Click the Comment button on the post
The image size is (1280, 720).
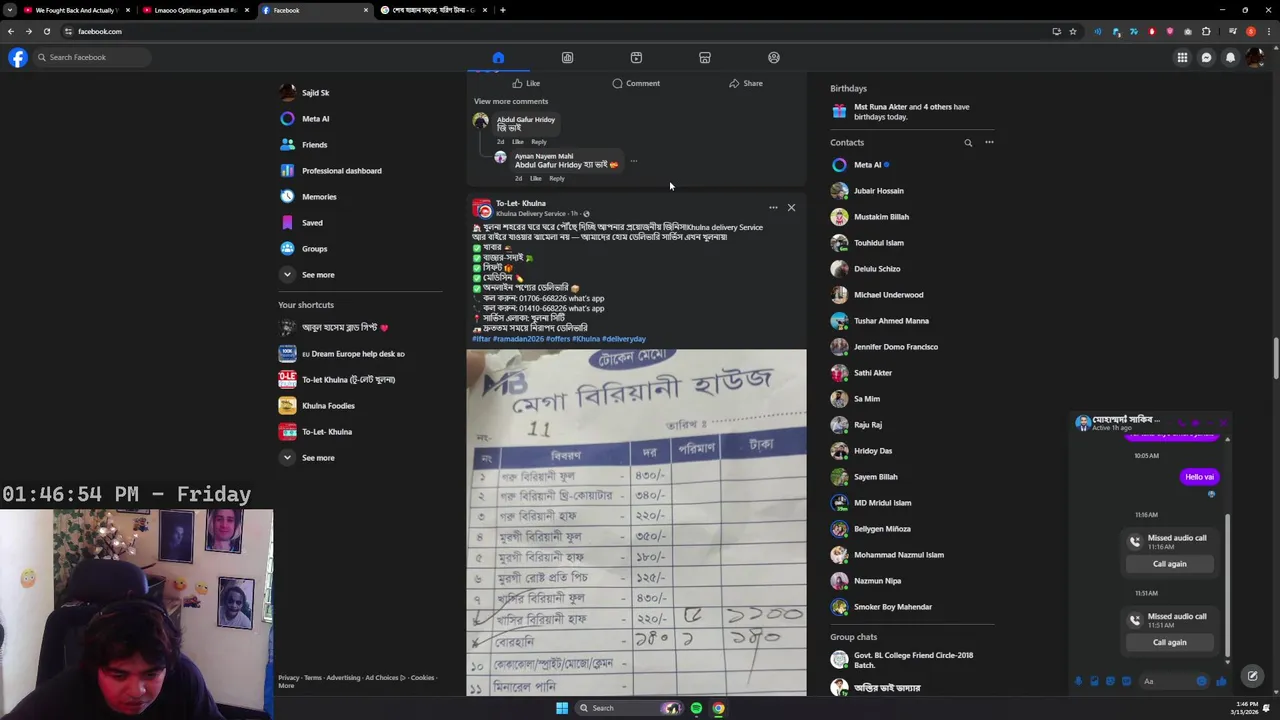pyautogui.click(x=636, y=83)
